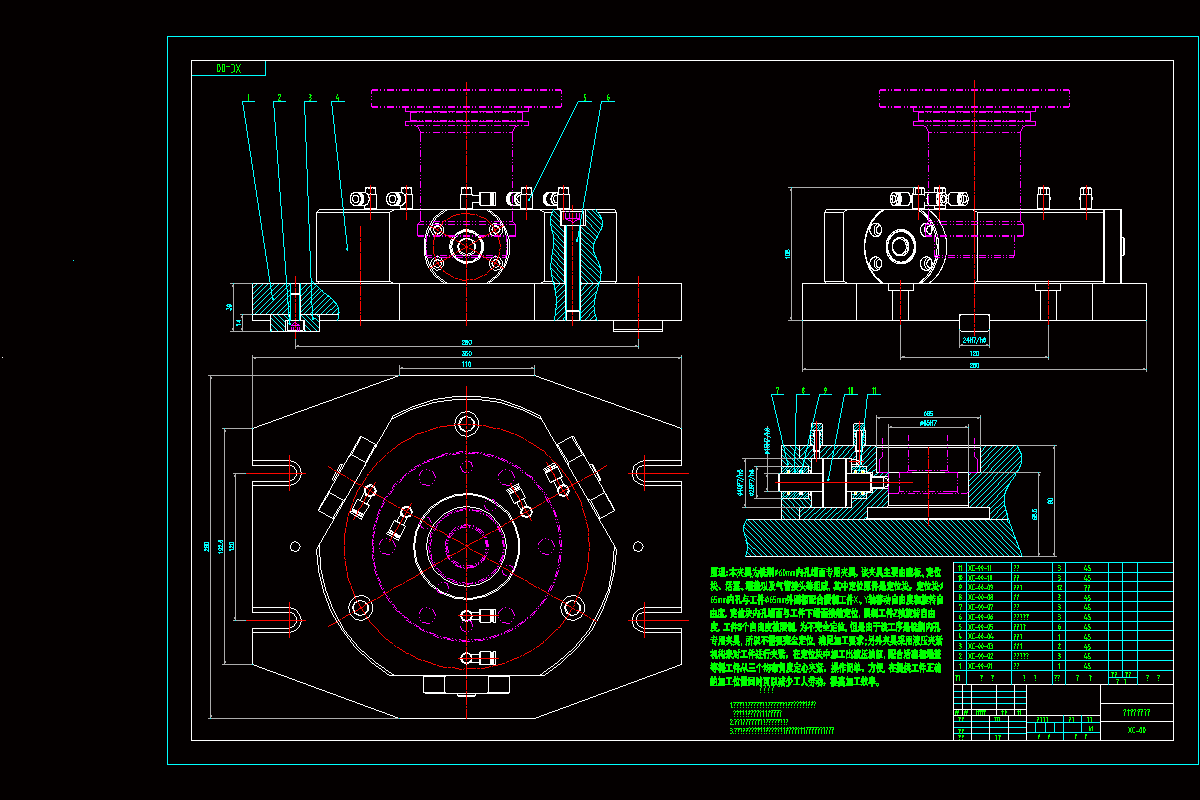Screen dimensions: 1200x800
Task: Click balloon number 3 in front view
Action: click(x=311, y=98)
